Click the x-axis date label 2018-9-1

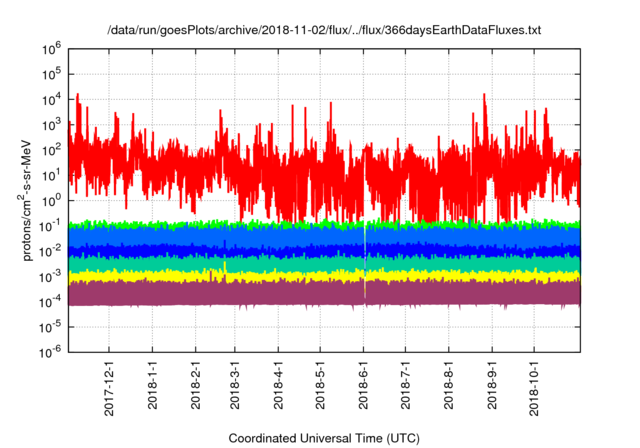coord(492,384)
